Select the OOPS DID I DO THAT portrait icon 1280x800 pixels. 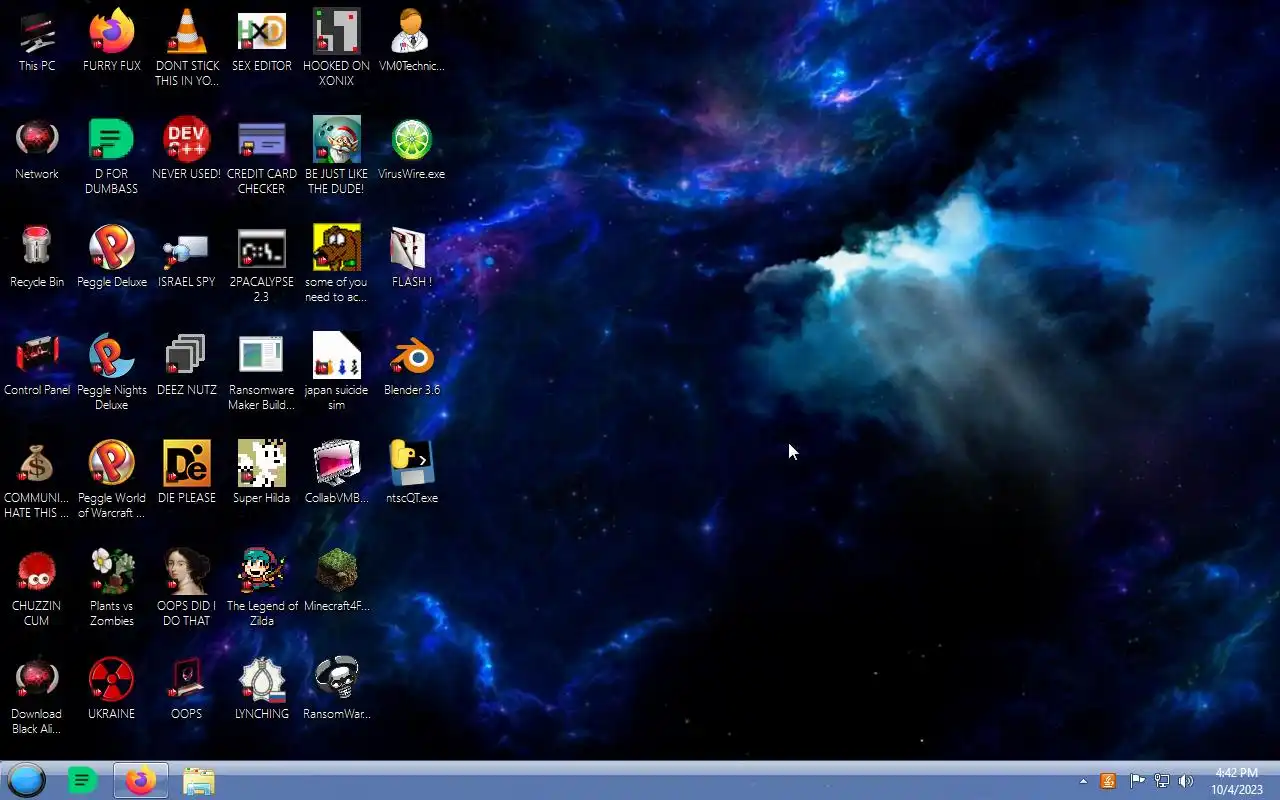click(x=187, y=589)
